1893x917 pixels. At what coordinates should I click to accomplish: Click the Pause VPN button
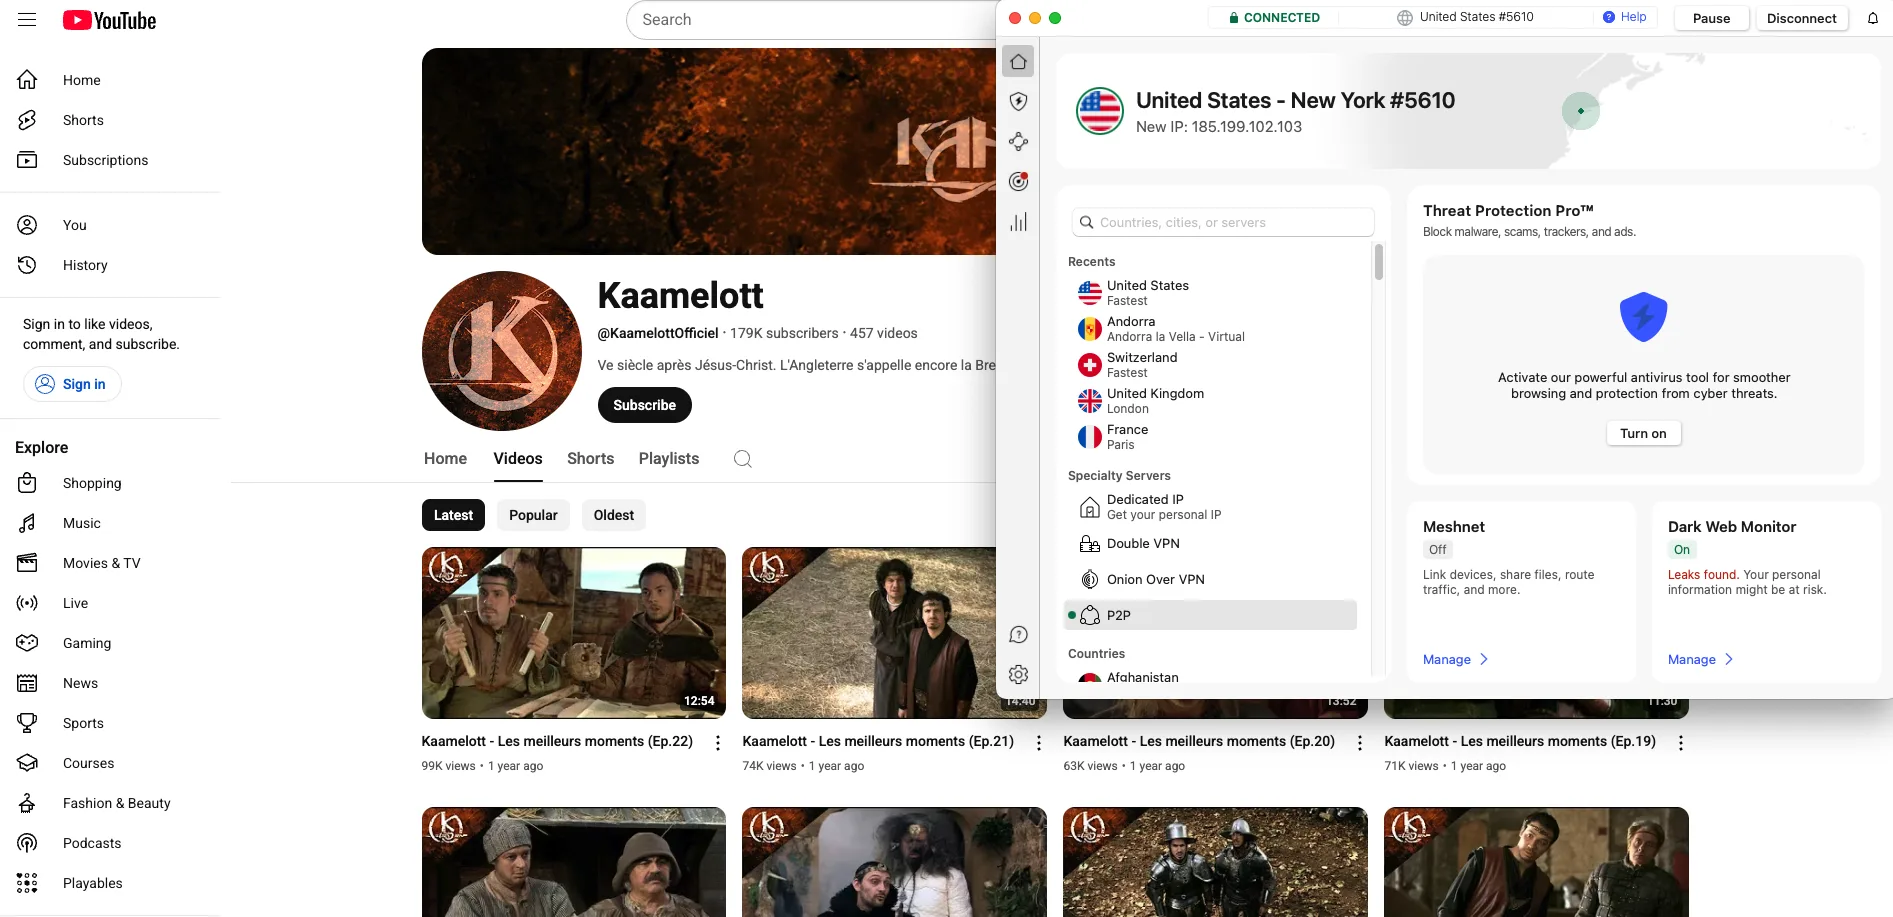coord(1711,18)
